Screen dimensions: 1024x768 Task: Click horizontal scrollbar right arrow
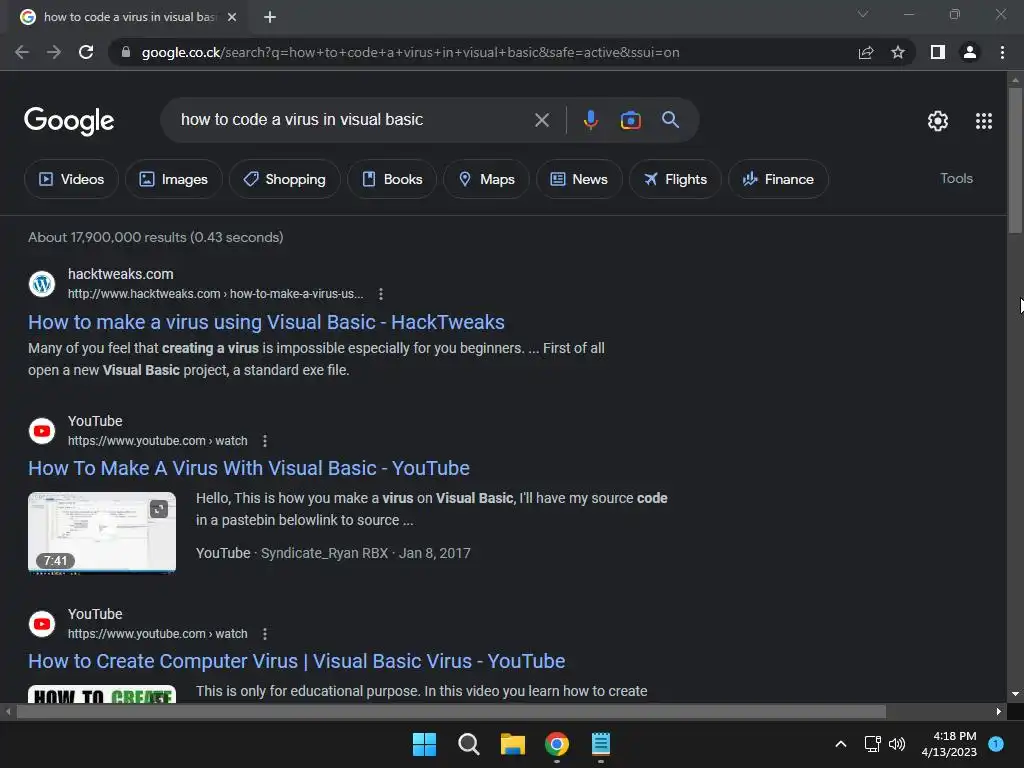click(999, 711)
